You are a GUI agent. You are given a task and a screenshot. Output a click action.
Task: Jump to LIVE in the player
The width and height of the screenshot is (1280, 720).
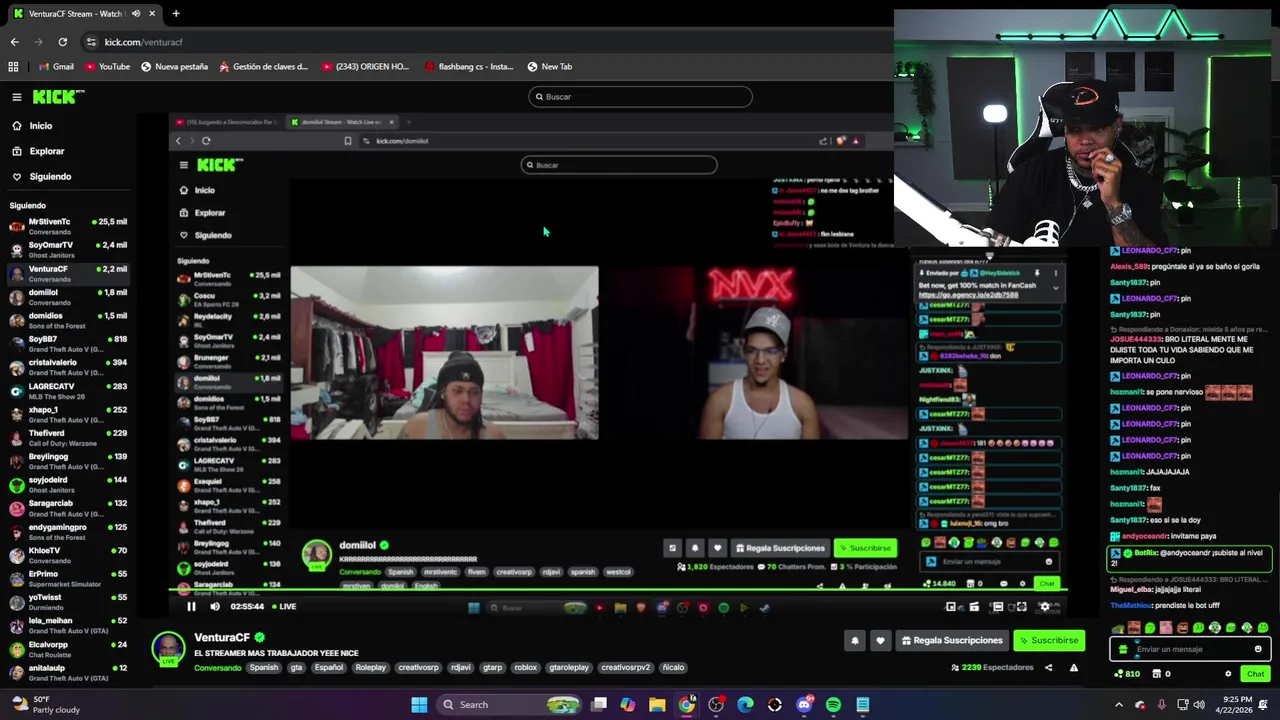click(x=284, y=606)
